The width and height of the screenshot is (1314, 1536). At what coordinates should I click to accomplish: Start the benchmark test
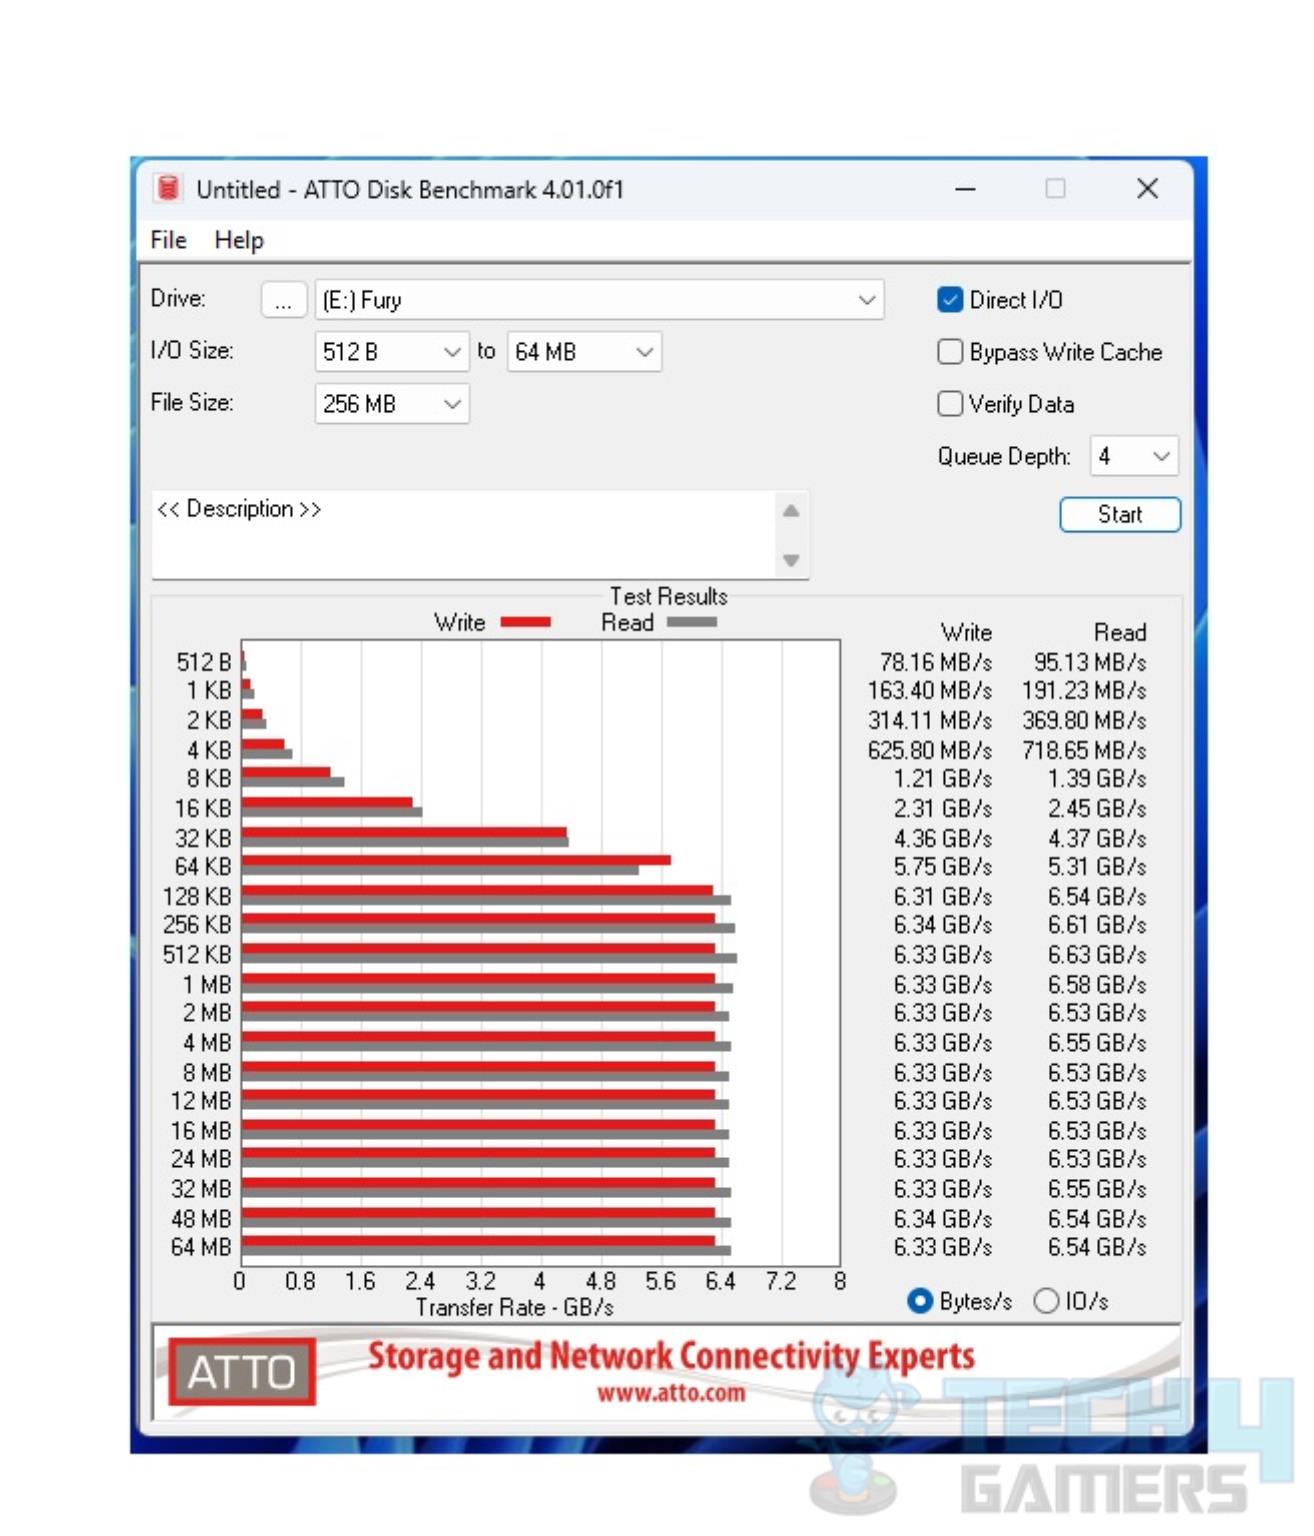pyautogui.click(x=1120, y=515)
